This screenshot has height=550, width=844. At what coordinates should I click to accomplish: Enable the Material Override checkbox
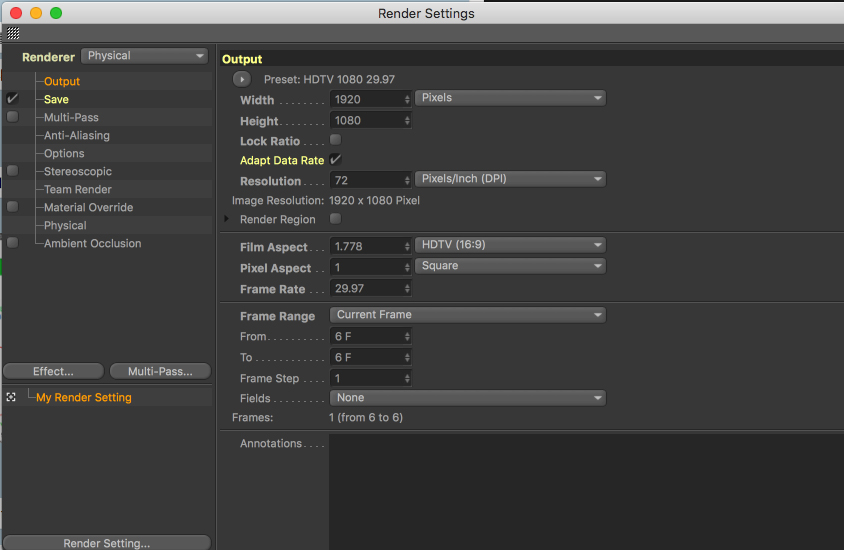click(12, 207)
